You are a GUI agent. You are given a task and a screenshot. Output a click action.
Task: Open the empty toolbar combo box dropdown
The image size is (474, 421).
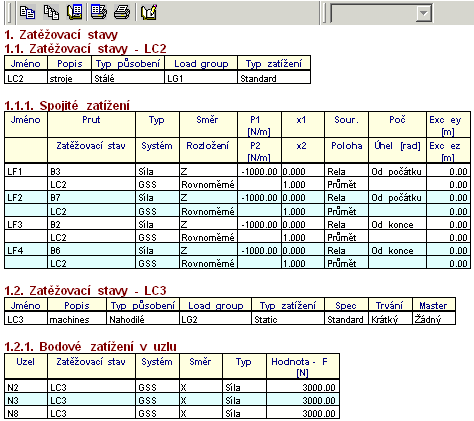click(424, 13)
